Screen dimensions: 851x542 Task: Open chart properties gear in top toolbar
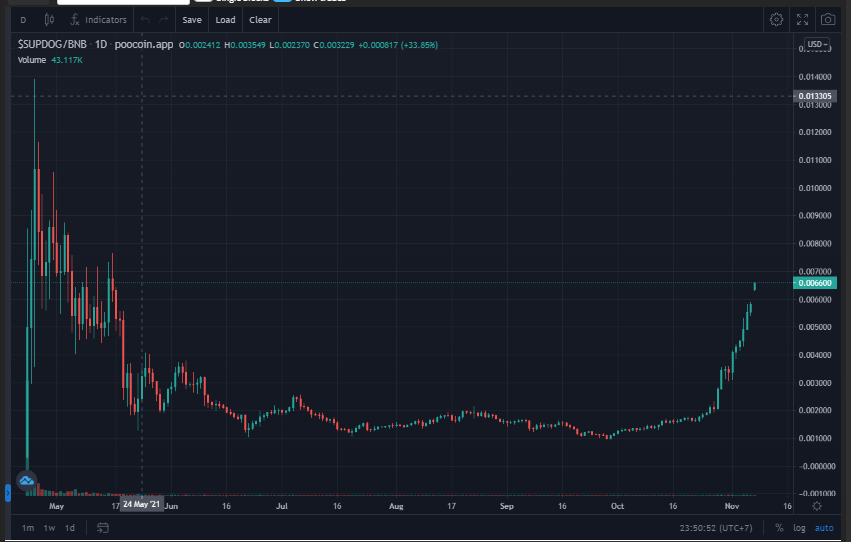776,20
